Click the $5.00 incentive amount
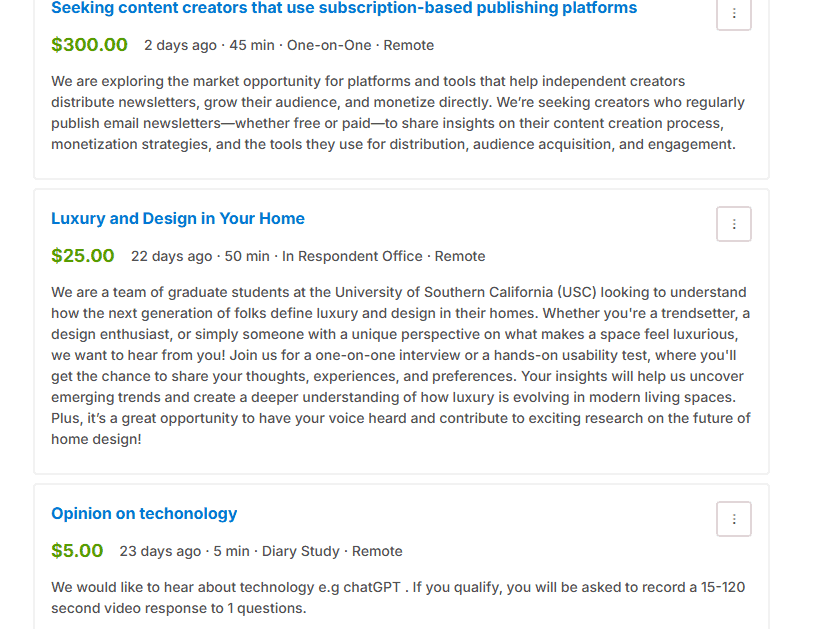The height and width of the screenshot is (629, 838). (x=77, y=551)
